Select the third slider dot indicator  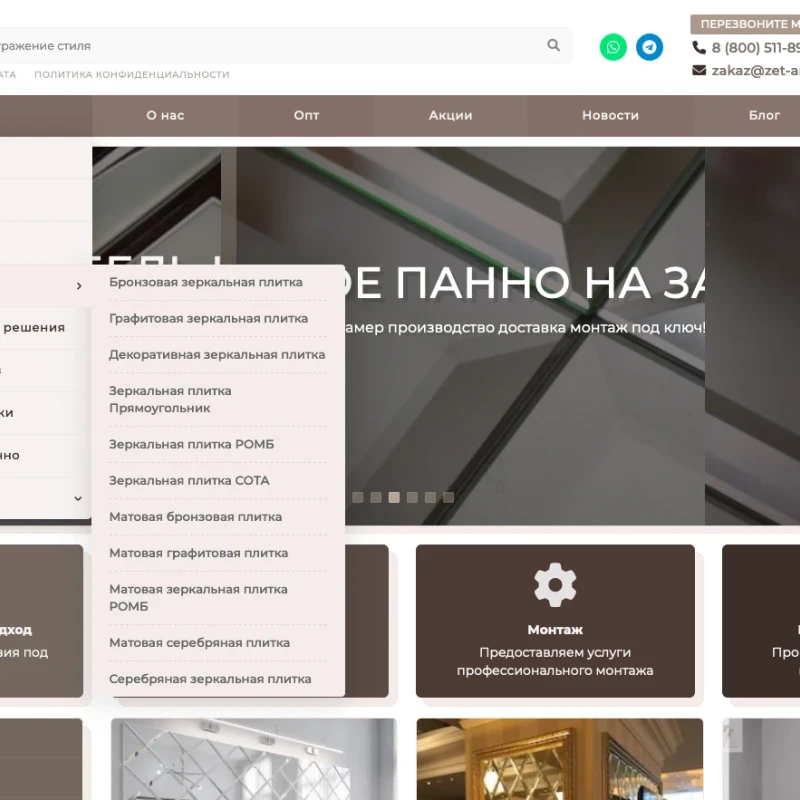click(x=394, y=497)
